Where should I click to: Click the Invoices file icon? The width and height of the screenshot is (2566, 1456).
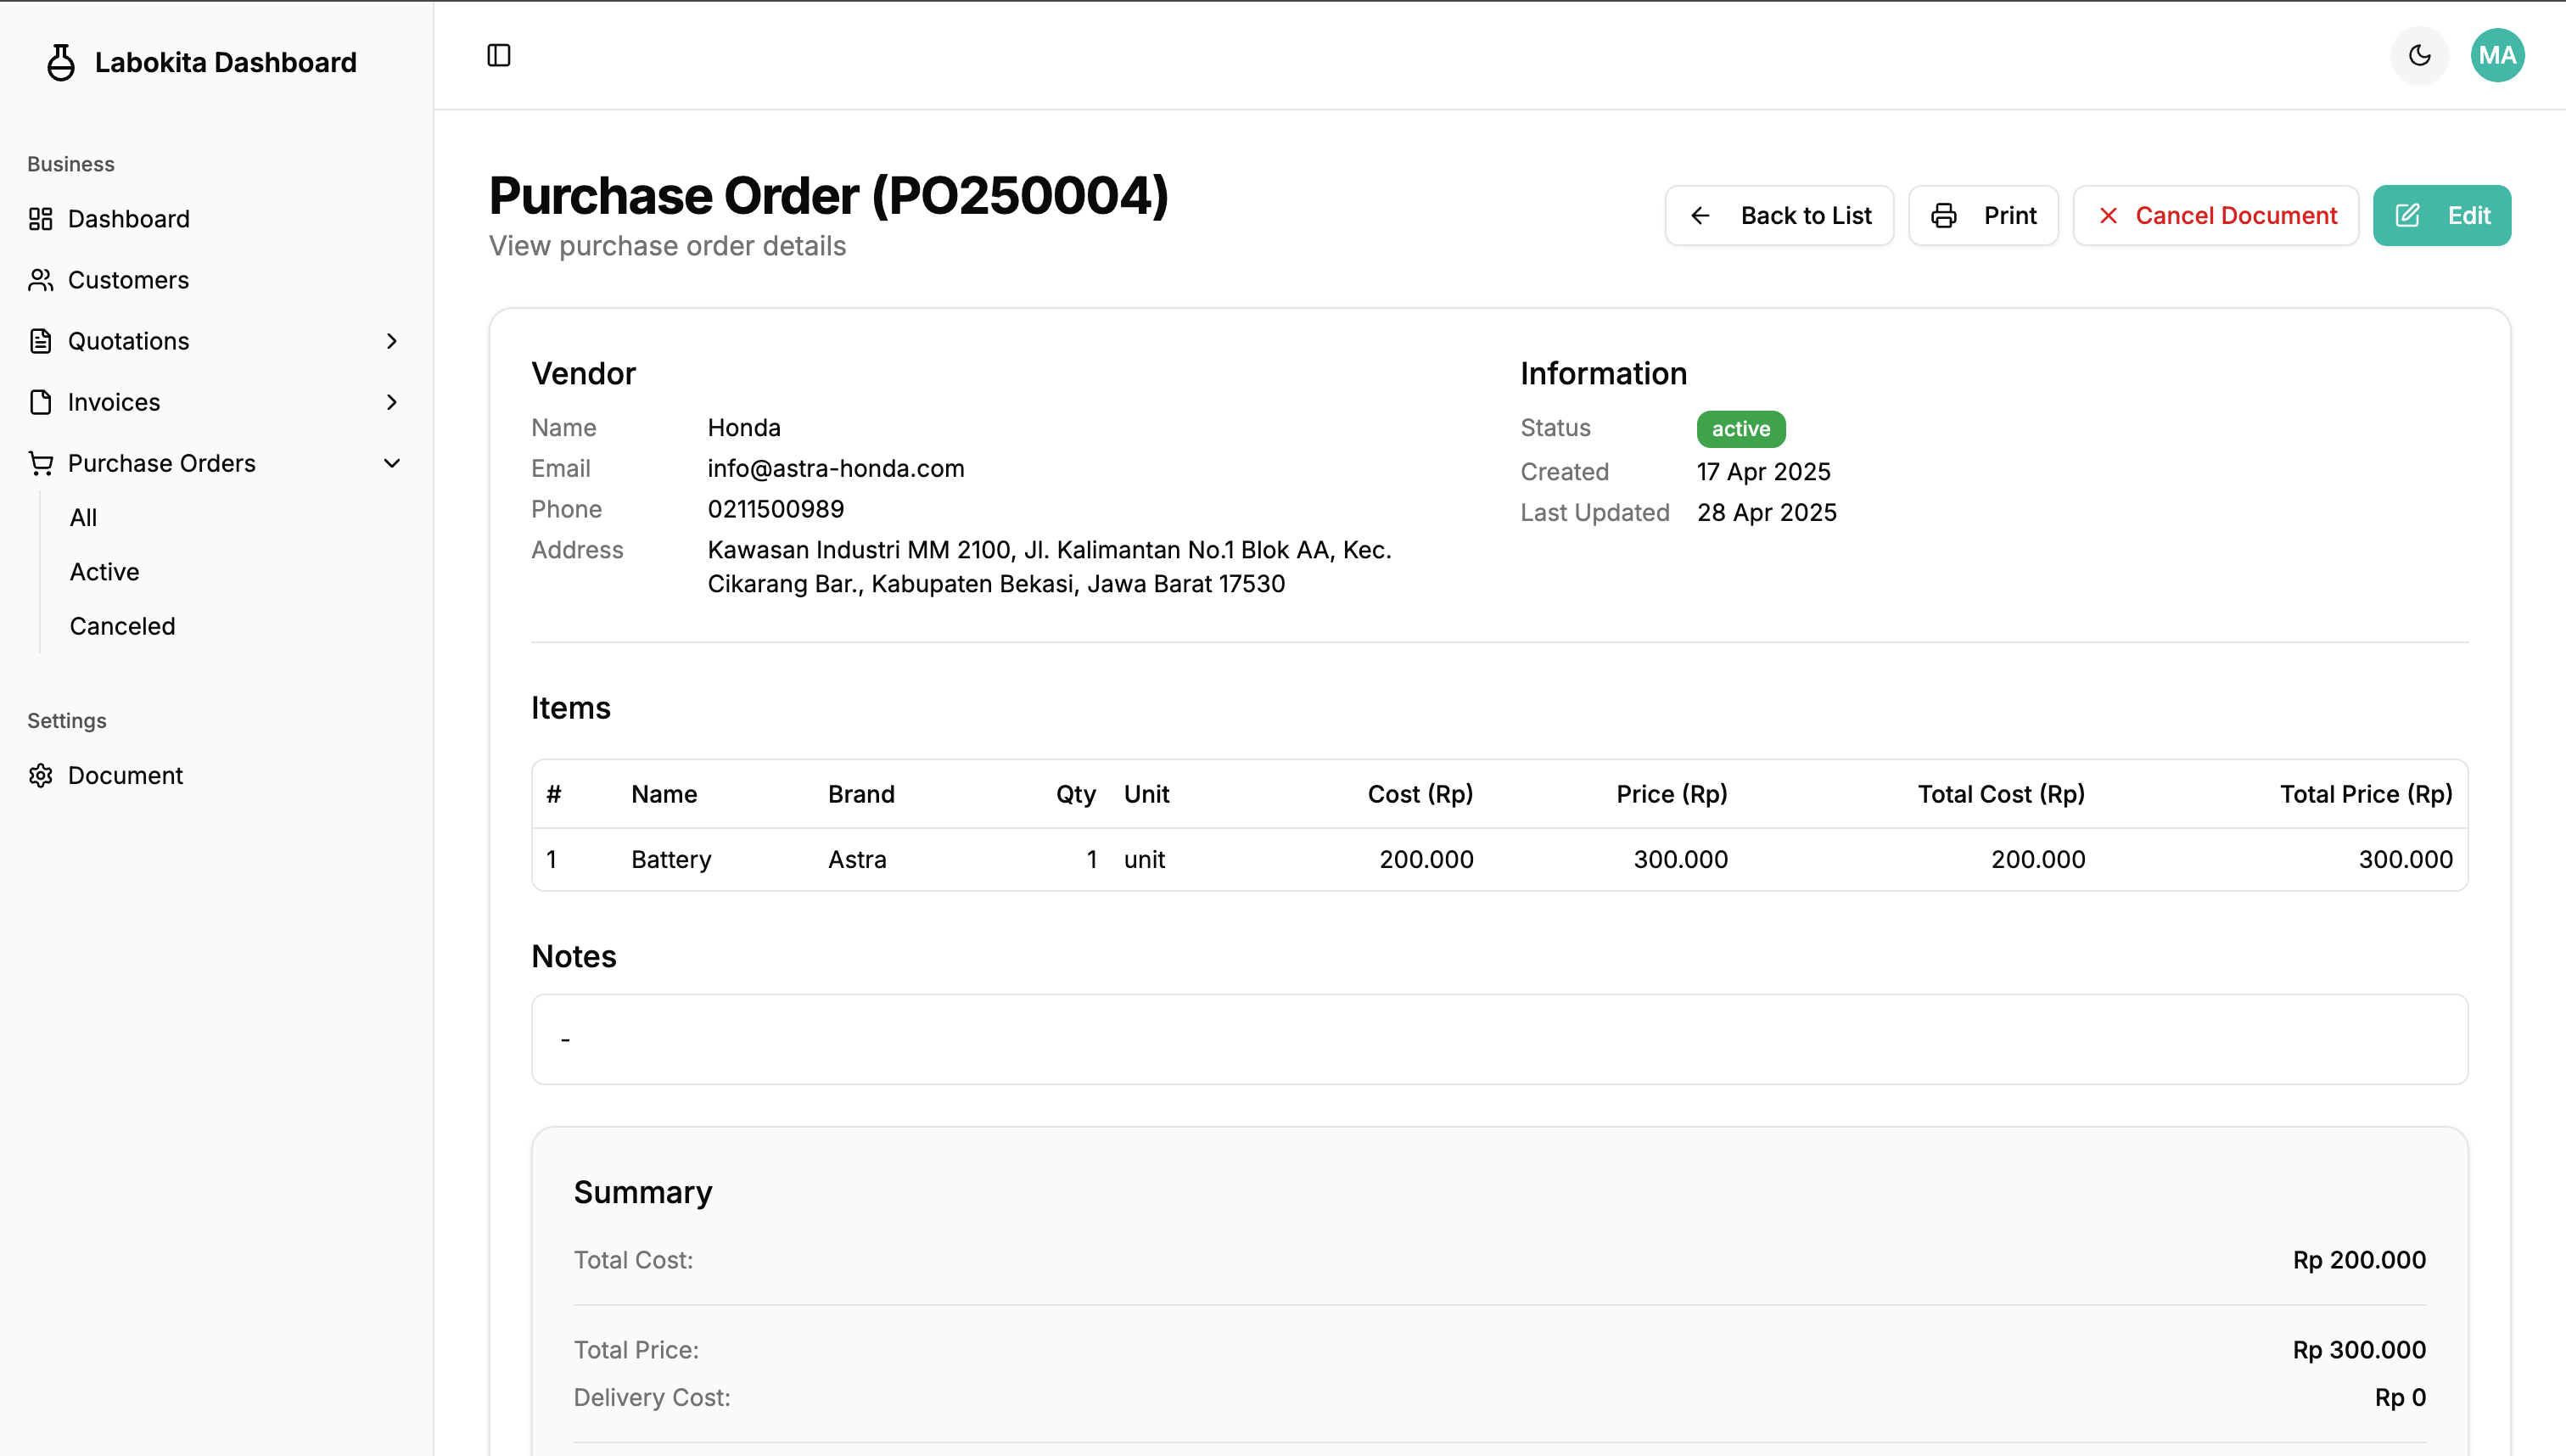(40, 402)
